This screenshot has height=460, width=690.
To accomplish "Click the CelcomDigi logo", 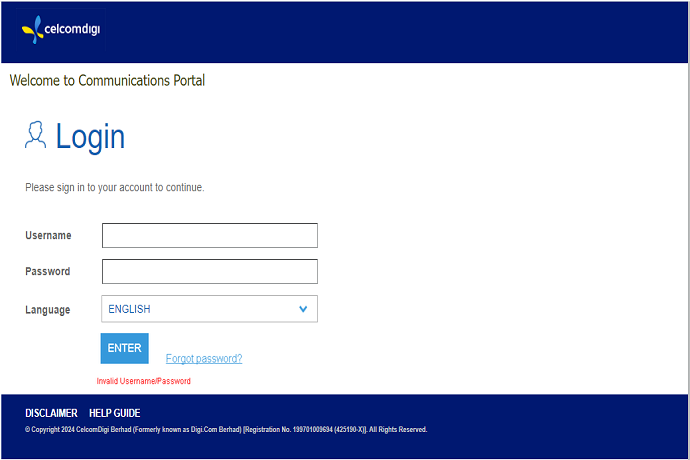I will tap(61, 29).
